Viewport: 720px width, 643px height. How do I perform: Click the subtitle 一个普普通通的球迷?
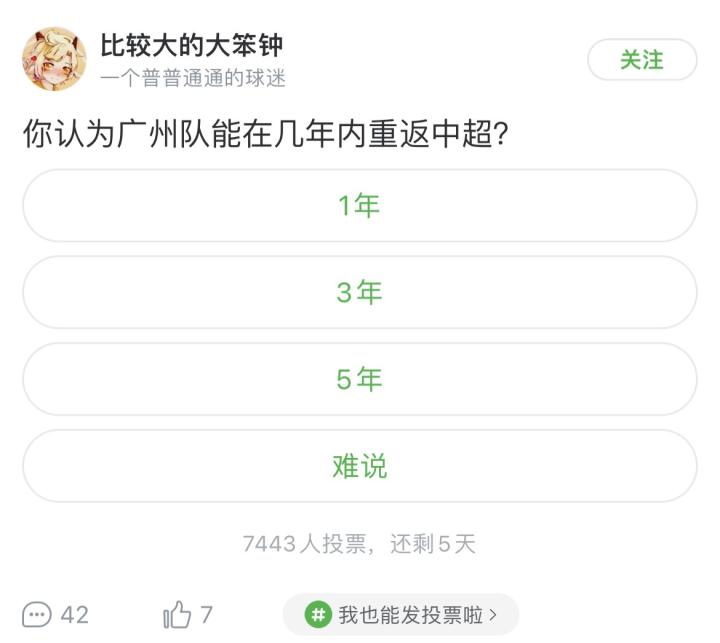193,79
